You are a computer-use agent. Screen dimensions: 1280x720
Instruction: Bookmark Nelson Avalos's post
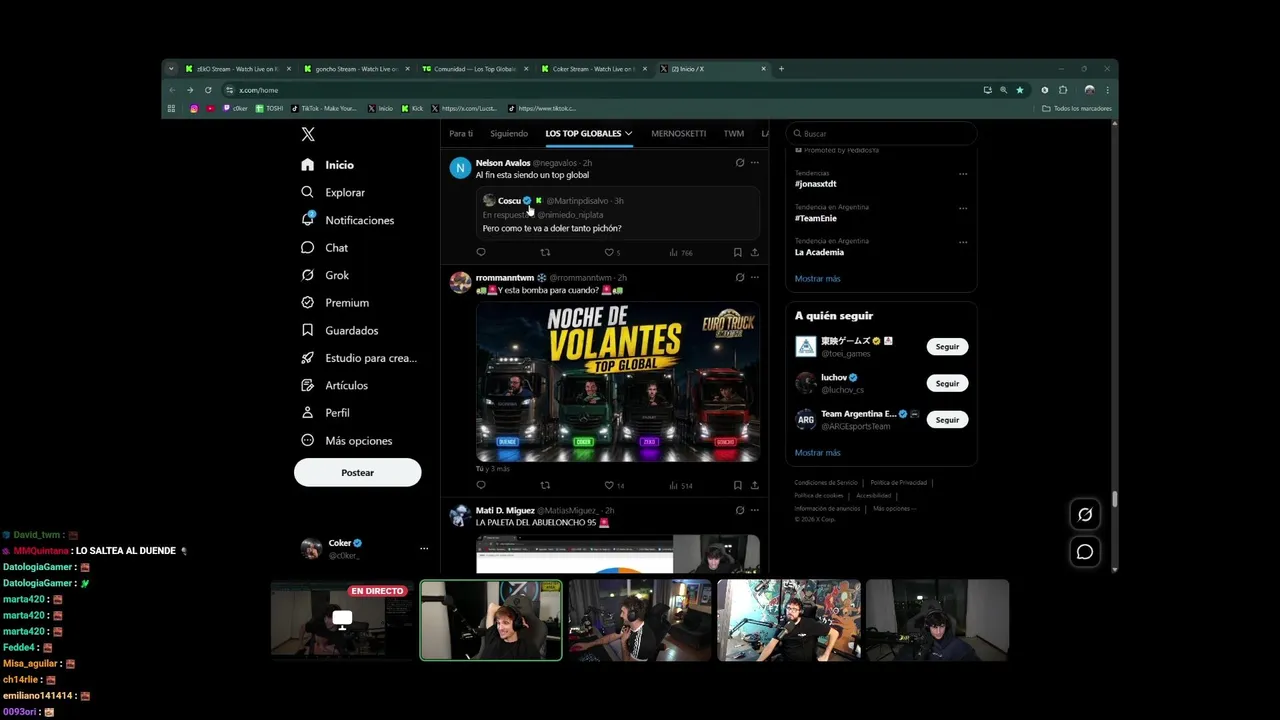(737, 252)
